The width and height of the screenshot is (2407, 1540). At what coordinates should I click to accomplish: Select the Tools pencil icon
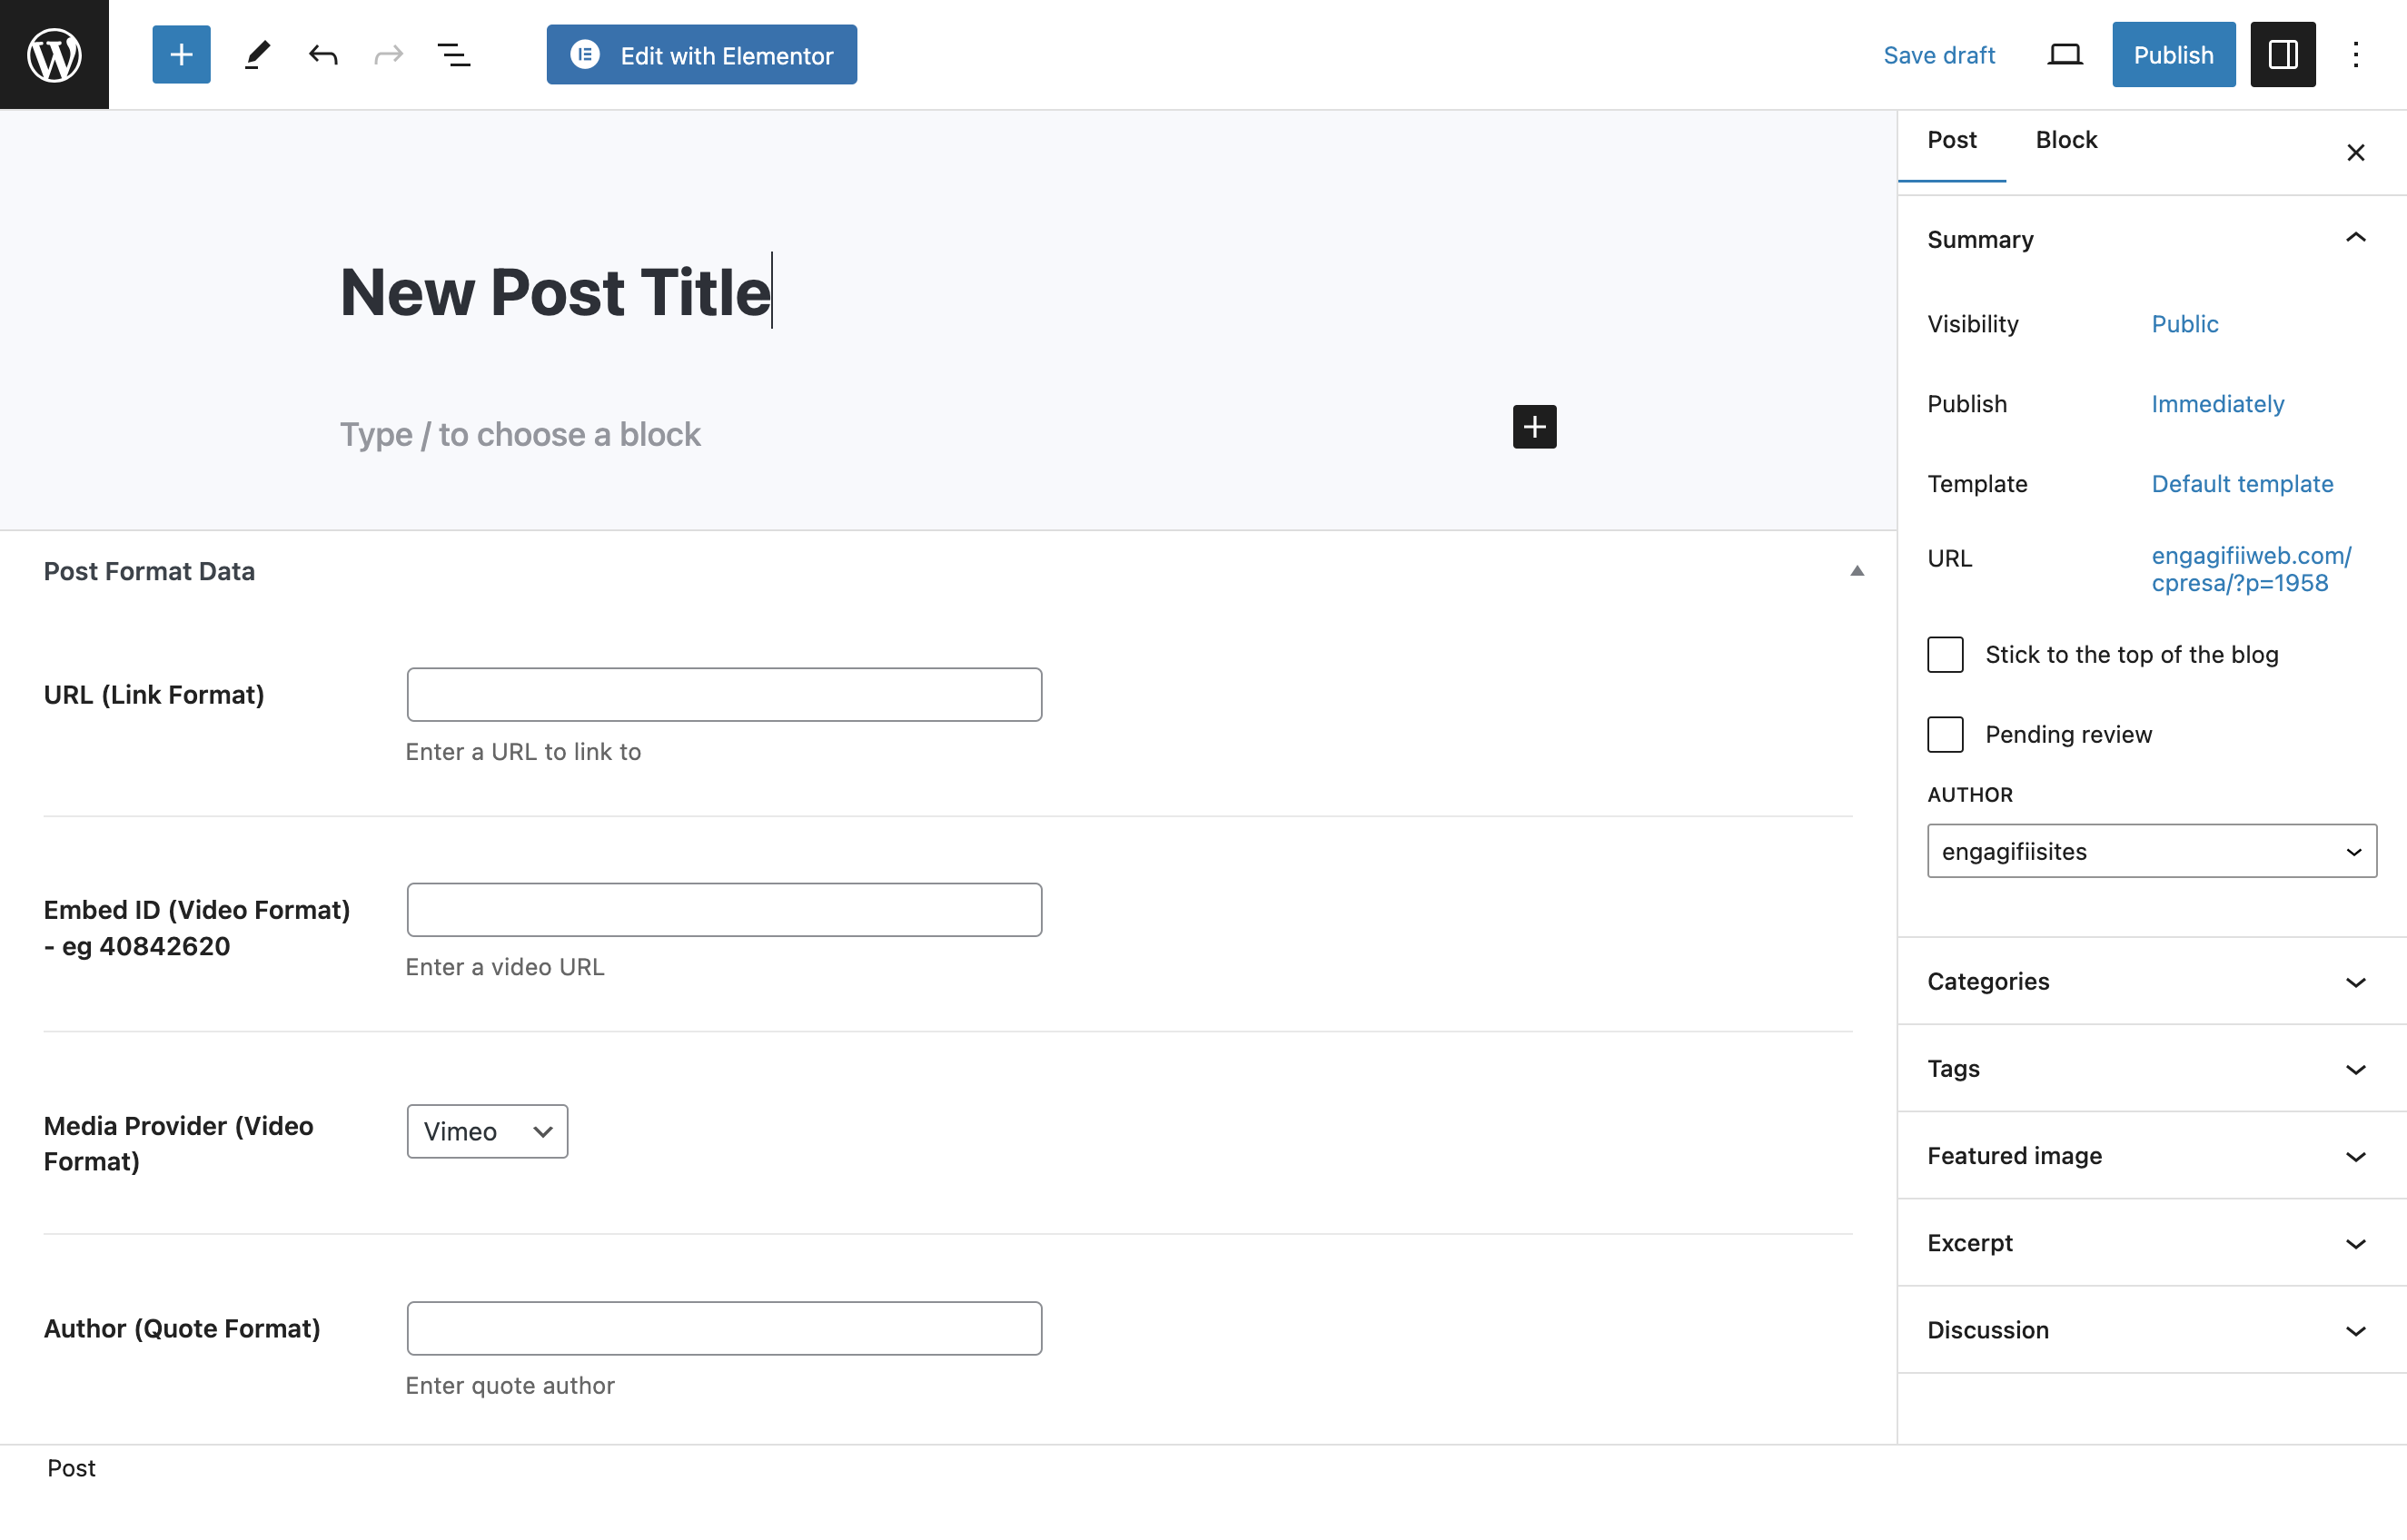257,54
